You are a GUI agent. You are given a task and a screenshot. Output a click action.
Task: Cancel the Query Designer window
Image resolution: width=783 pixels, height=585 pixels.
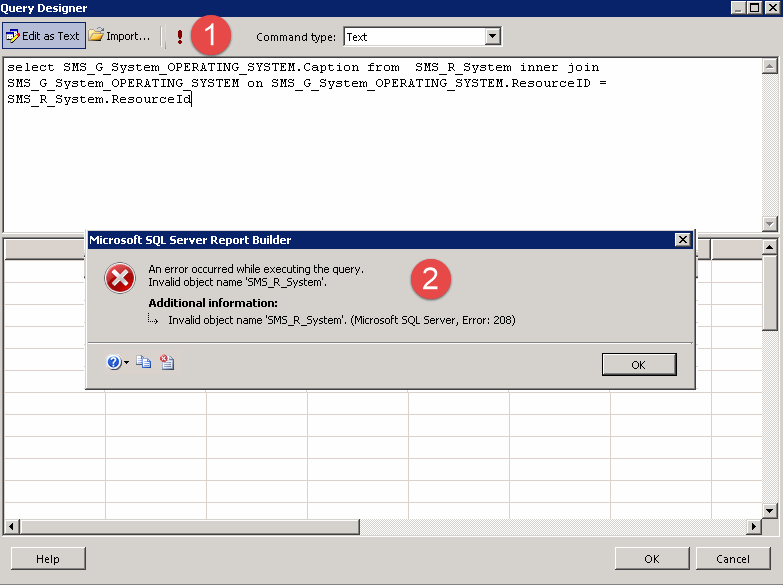click(733, 559)
